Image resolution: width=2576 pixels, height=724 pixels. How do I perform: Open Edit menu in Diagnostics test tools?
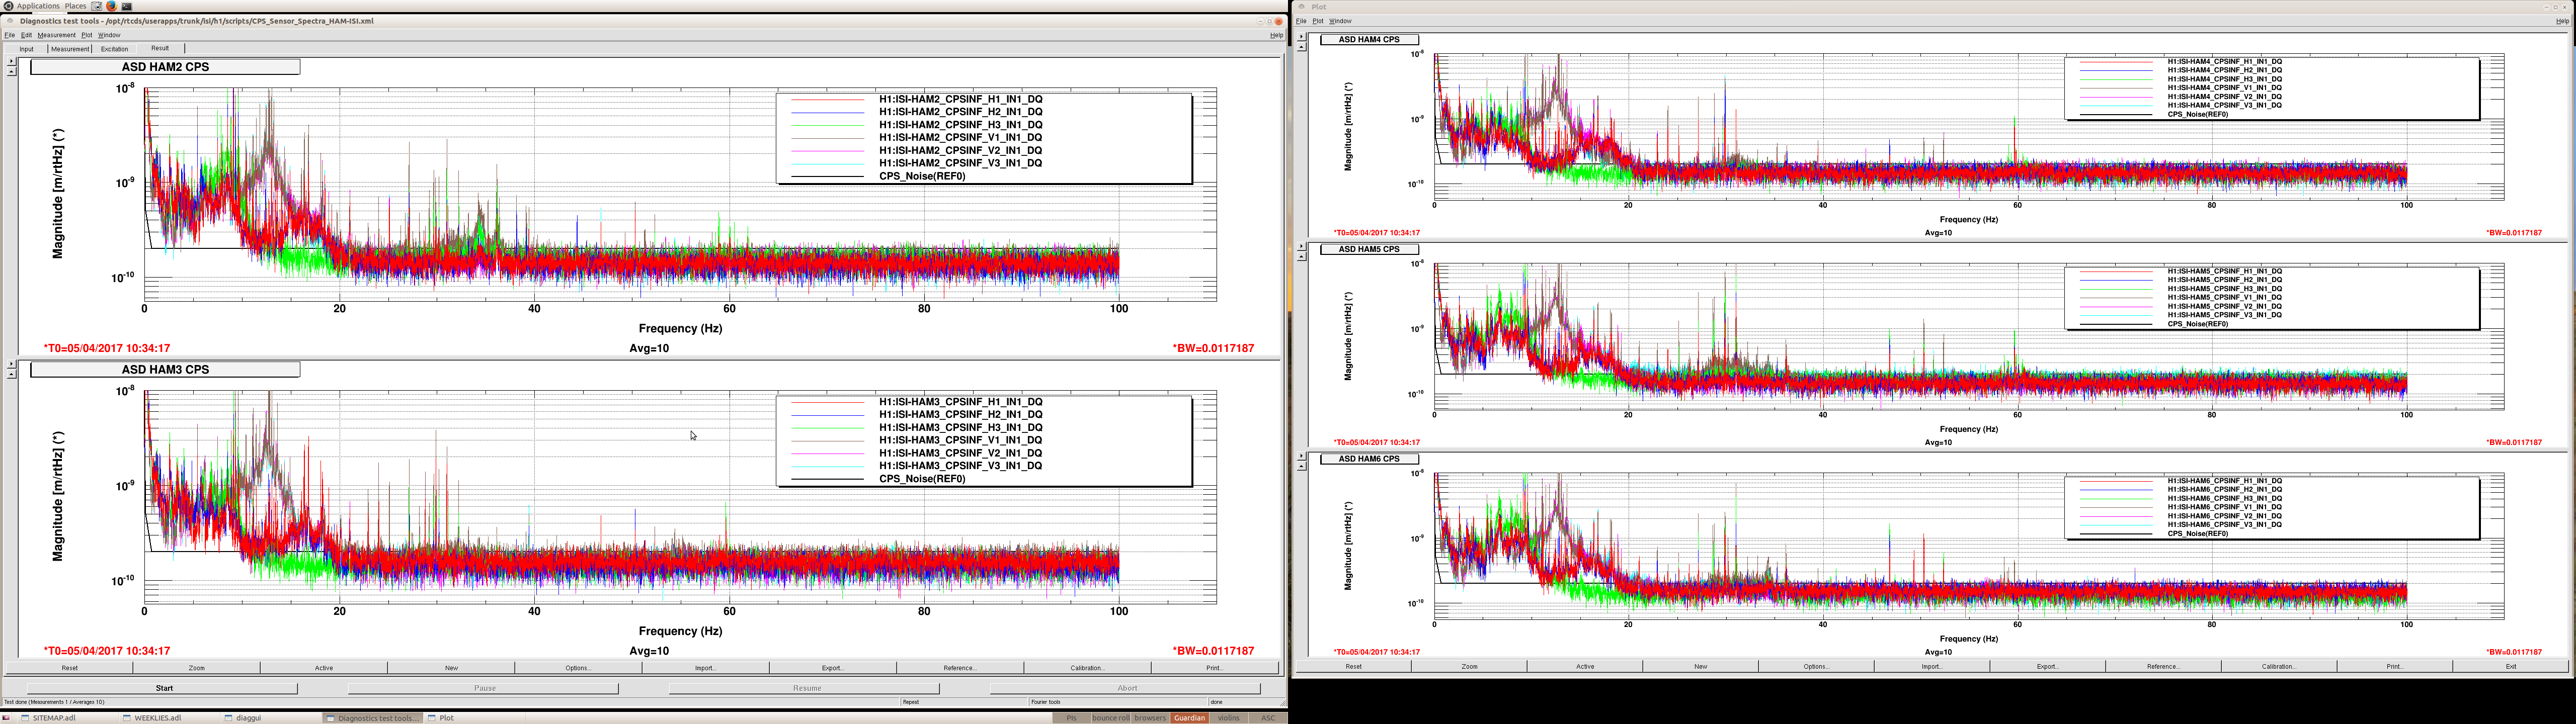coord(26,35)
